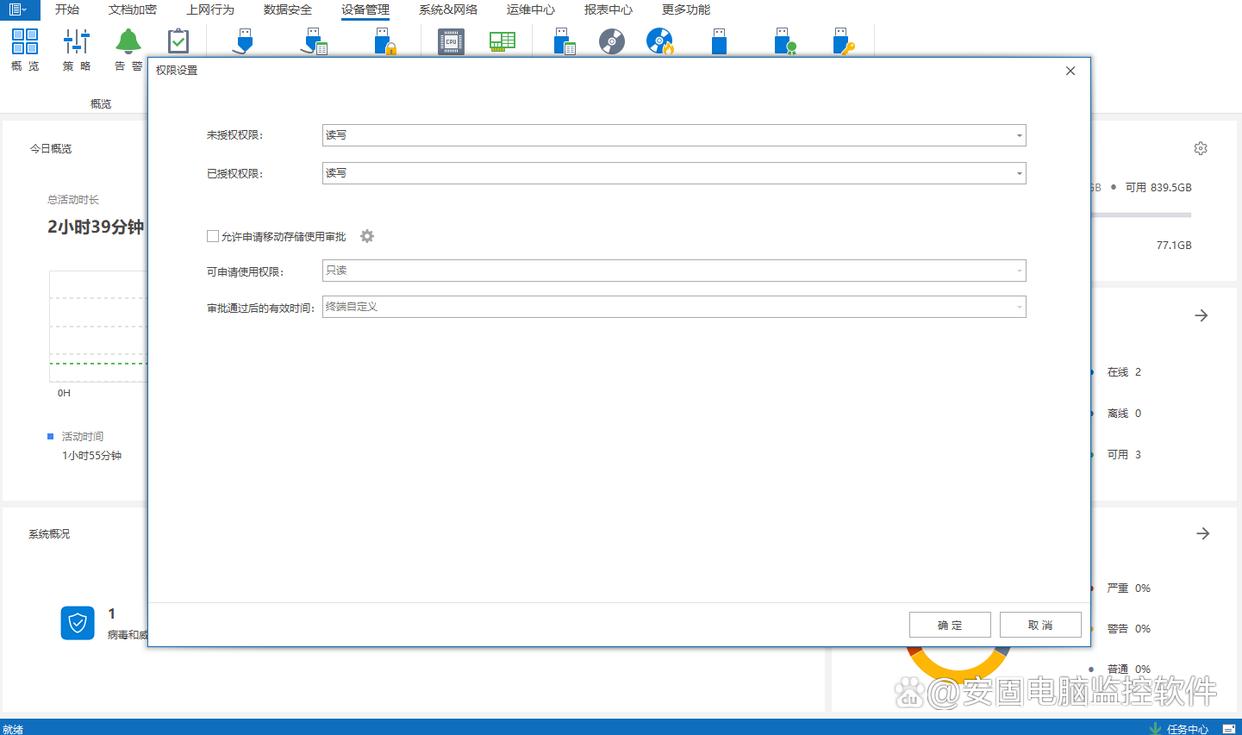
Task: Open the 告警 alert bell icon
Action: coord(128,41)
